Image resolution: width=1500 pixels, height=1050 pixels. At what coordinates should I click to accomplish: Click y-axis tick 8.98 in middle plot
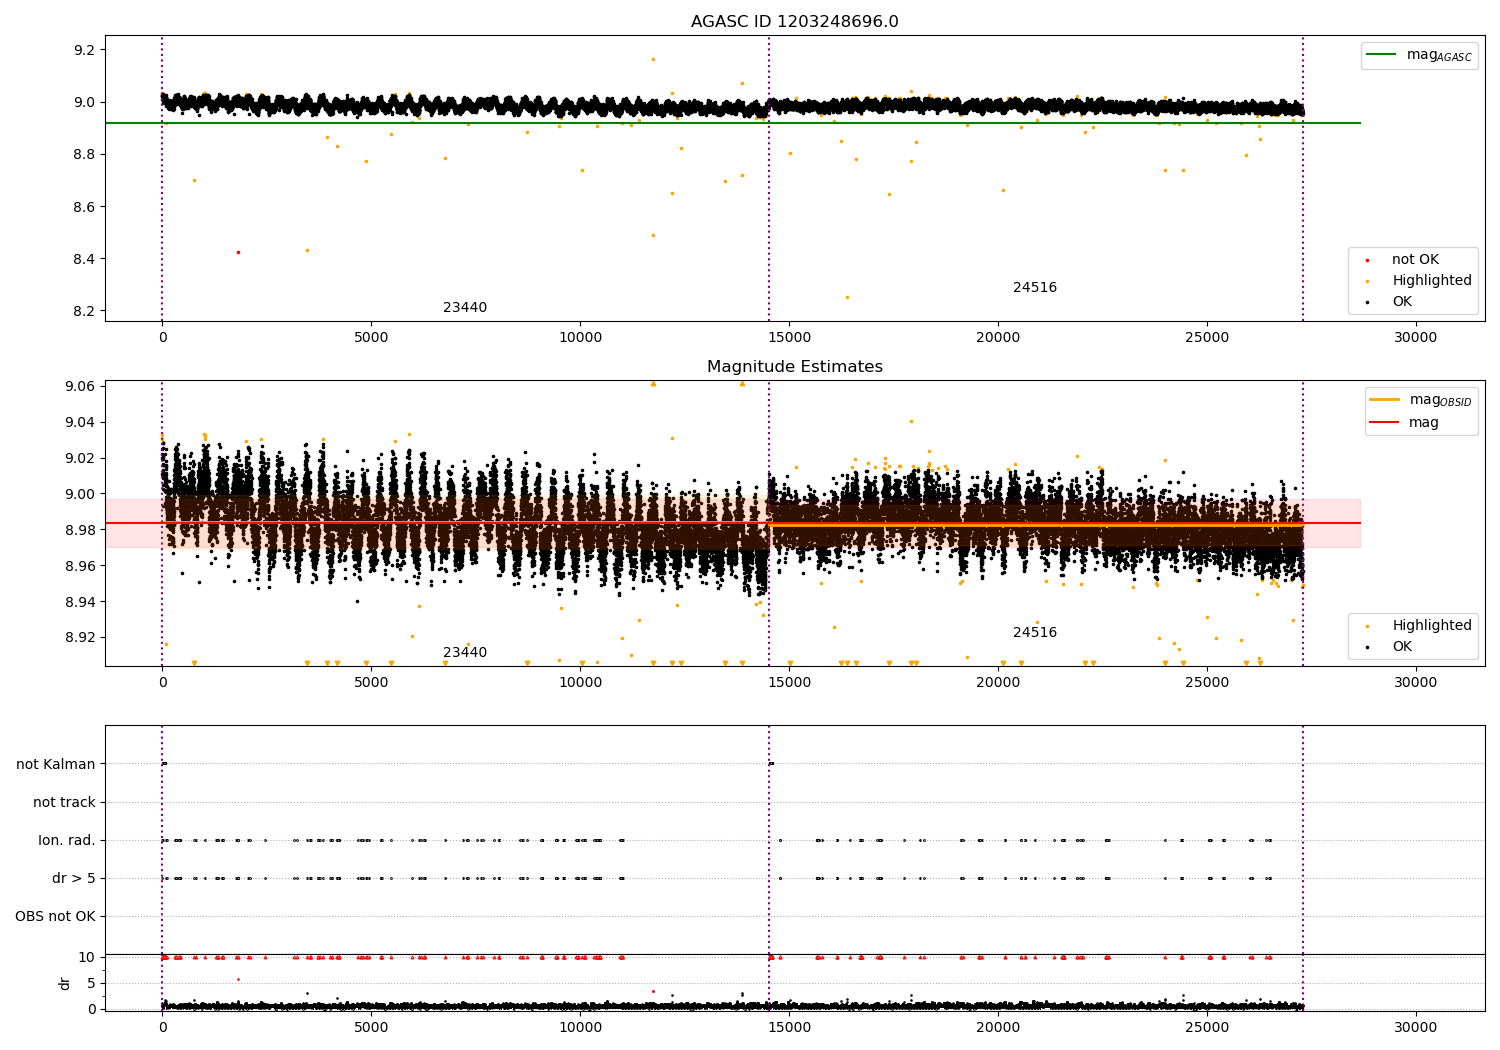[x=80, y=530]
